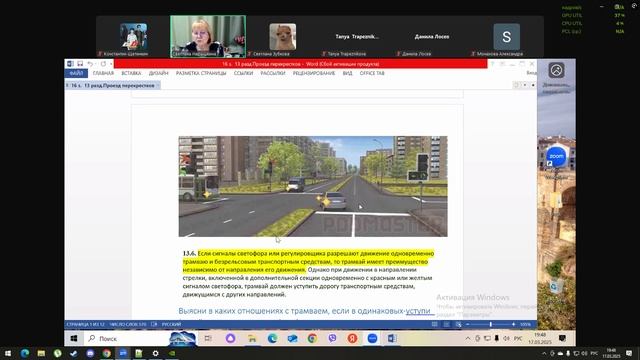Switch to Print Layout view icon

(x=447, y=324)
